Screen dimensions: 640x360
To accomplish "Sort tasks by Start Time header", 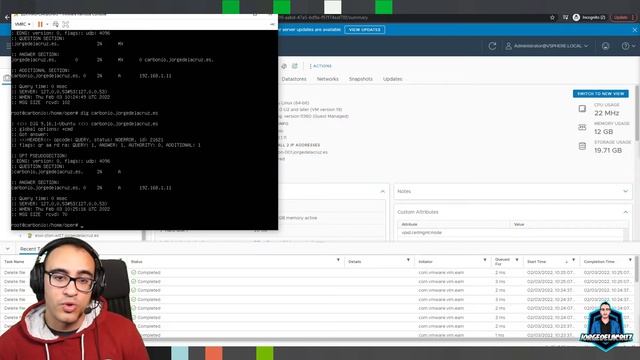I will coord(536,262).
